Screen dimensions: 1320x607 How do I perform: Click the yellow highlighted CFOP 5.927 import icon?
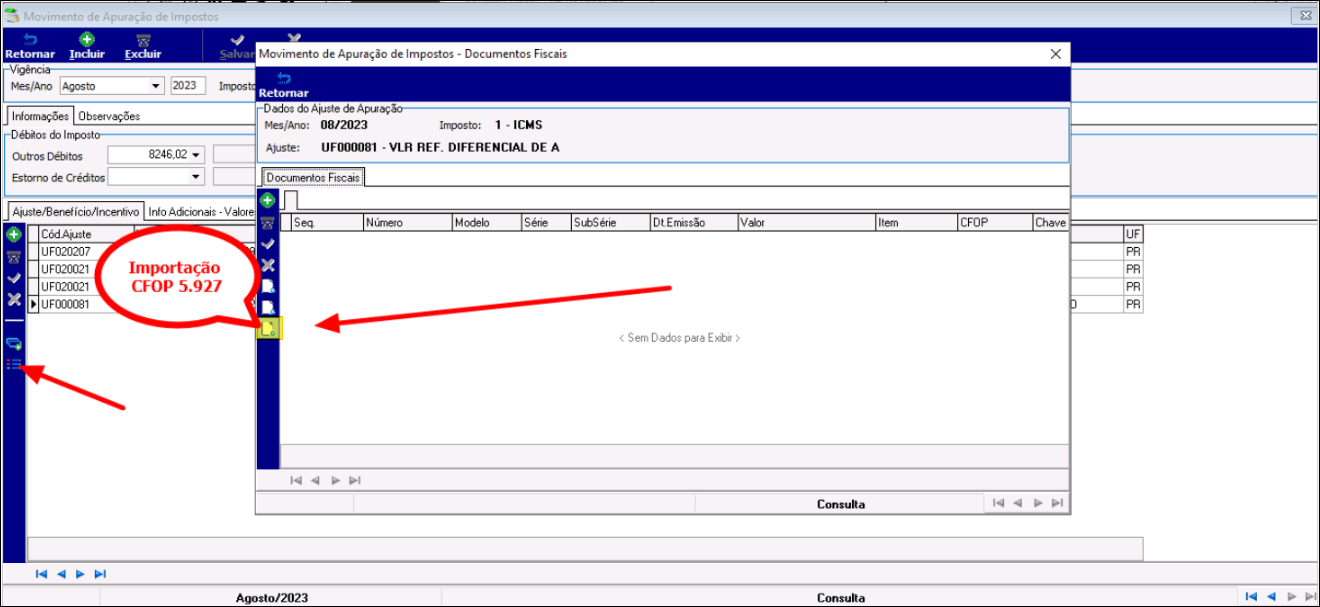(x=269, y=328)
